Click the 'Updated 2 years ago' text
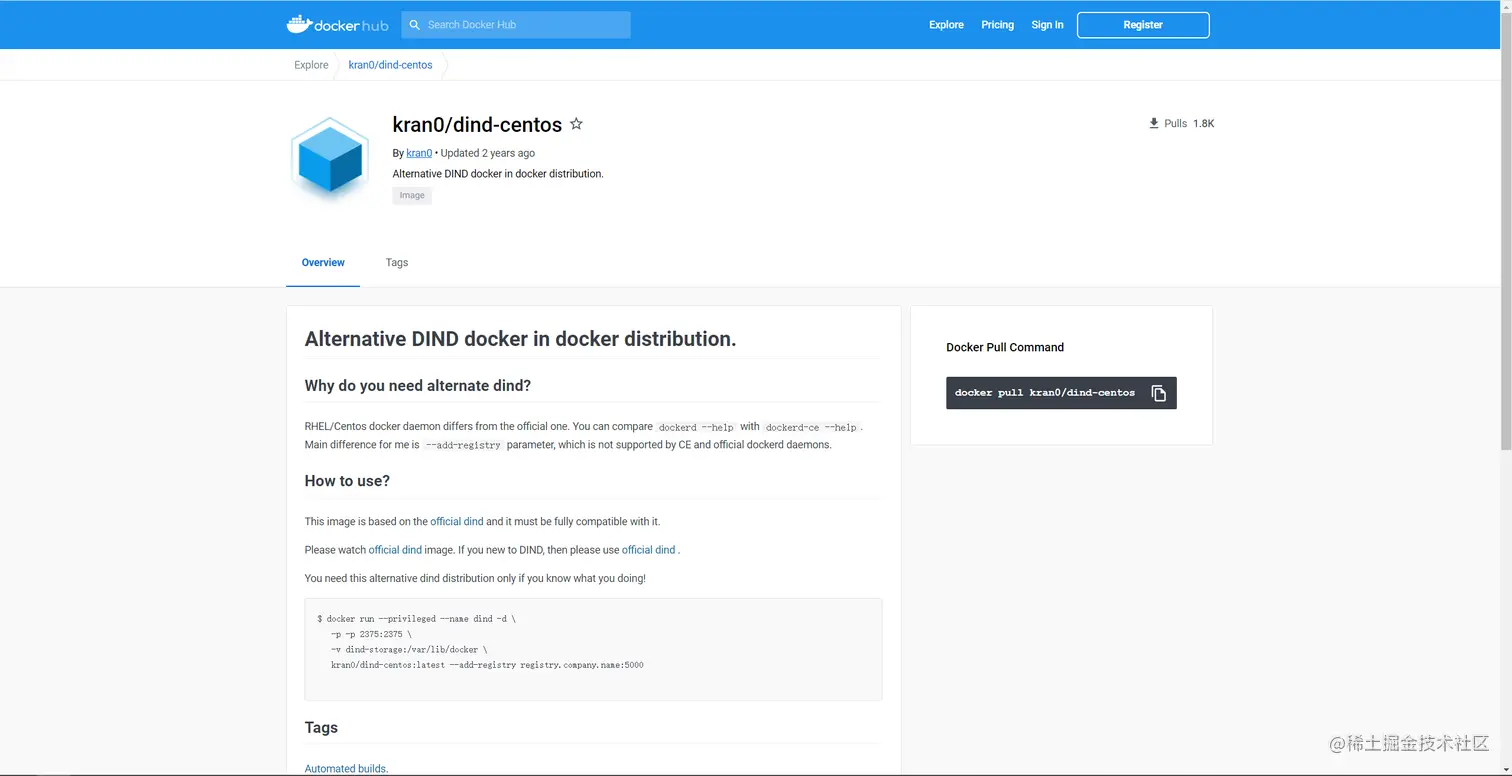This screenshot has width=1512, height=776. [488, 153]
